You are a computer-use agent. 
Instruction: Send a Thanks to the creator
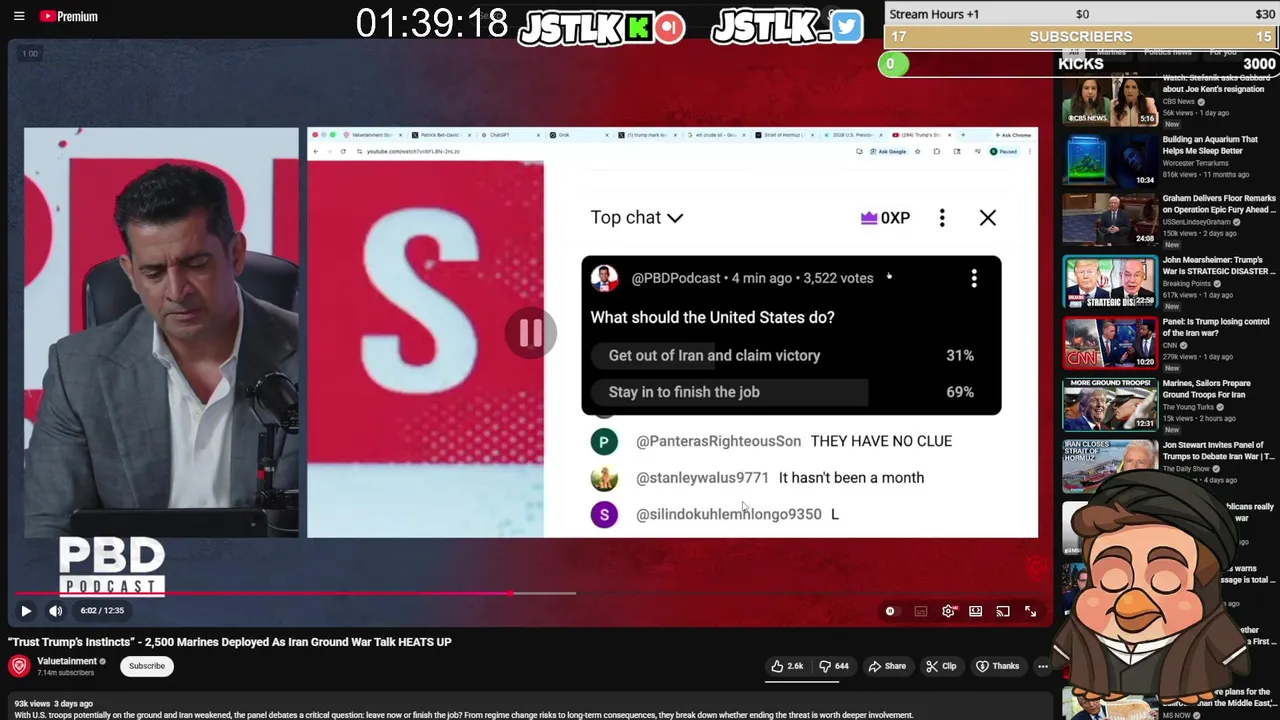coord(998,666)
